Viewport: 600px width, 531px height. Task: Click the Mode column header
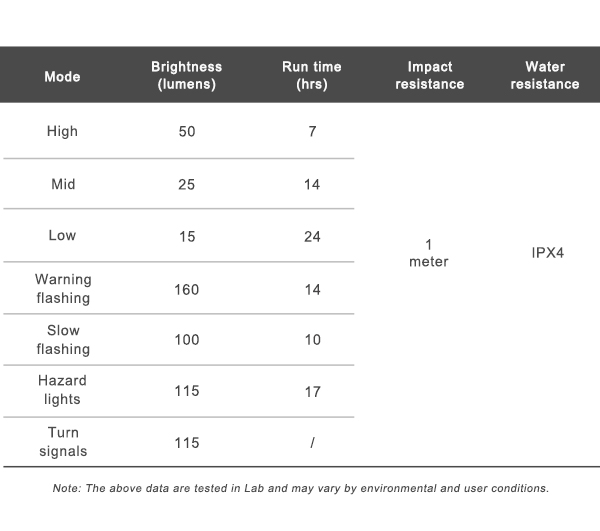(62, 76)
